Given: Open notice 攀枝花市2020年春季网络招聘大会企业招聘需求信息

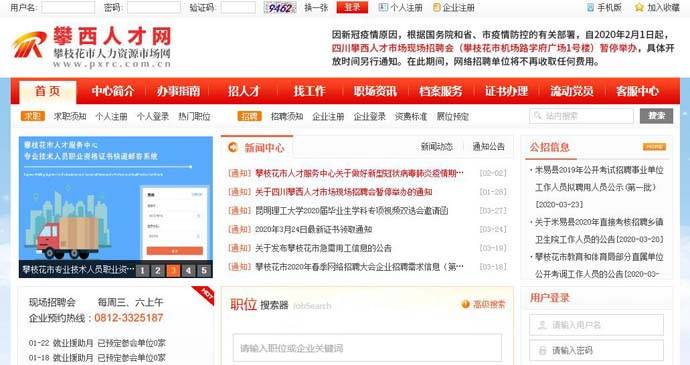Looking at the screenshot, I should point(359,267).
